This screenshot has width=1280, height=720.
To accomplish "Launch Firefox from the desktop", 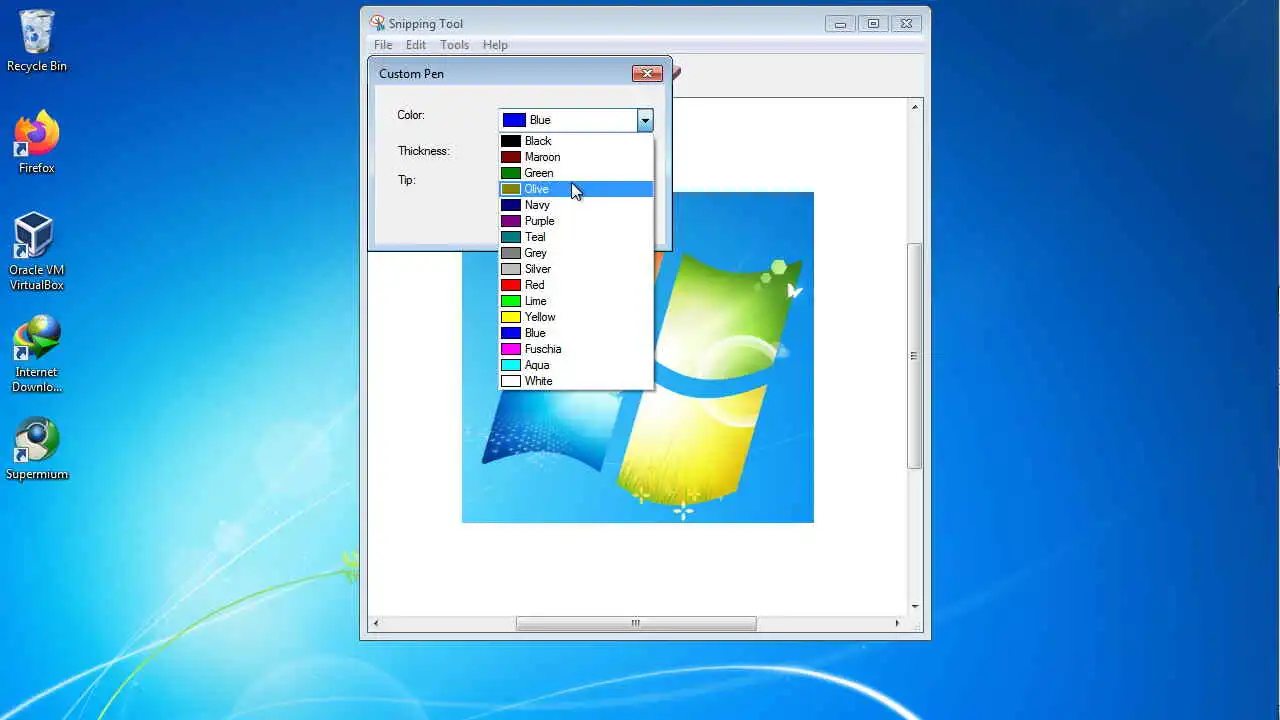I will click(x=37, y=143).
